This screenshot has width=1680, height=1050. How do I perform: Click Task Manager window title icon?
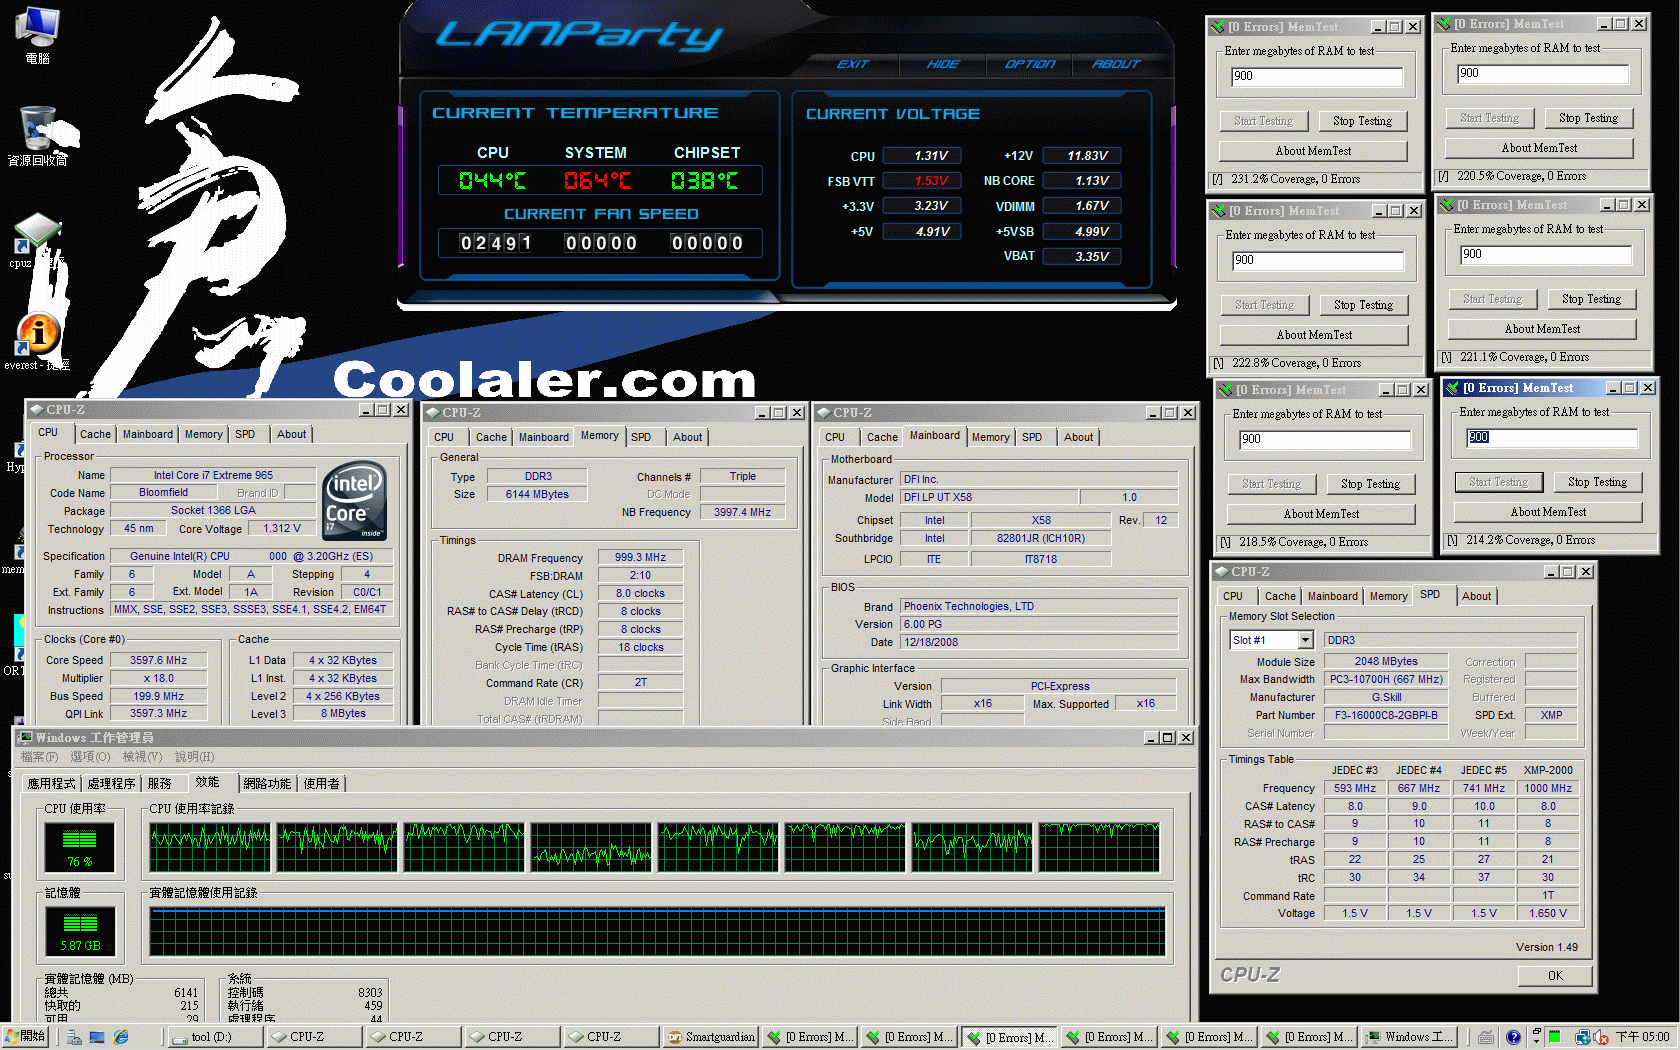[x=25, y=737]
